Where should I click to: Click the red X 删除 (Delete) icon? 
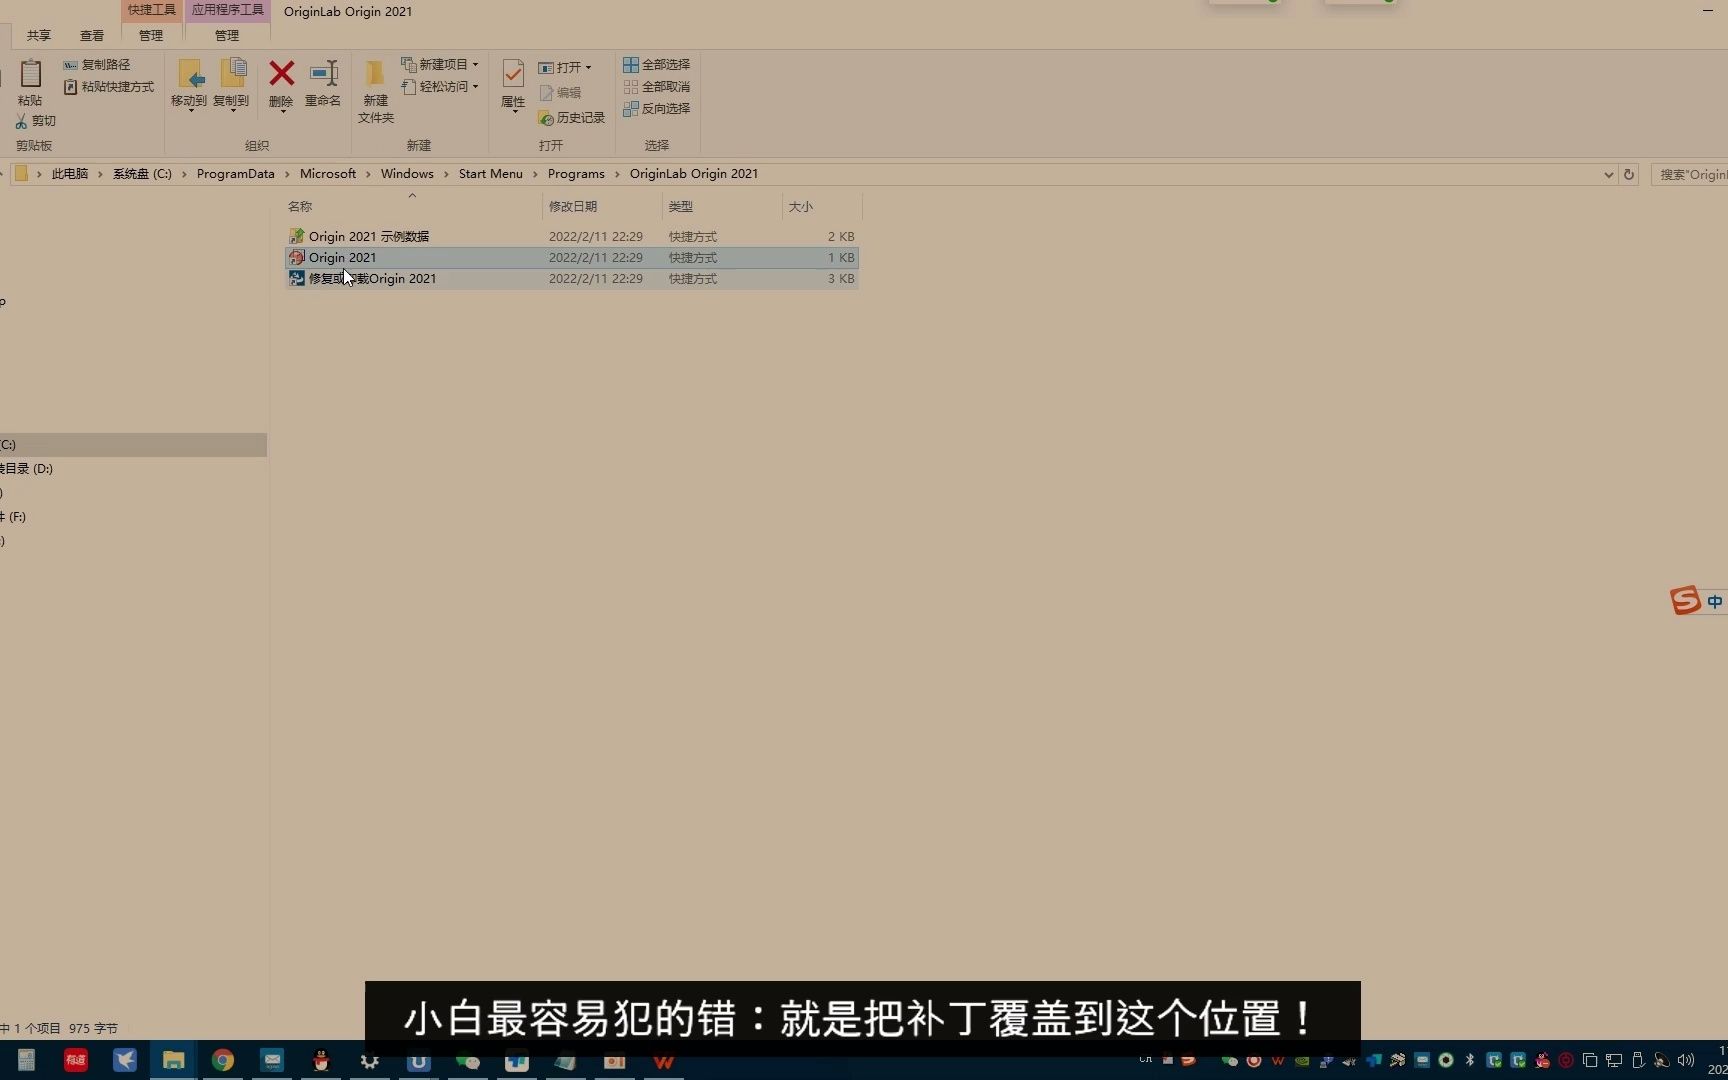point(282,73)
